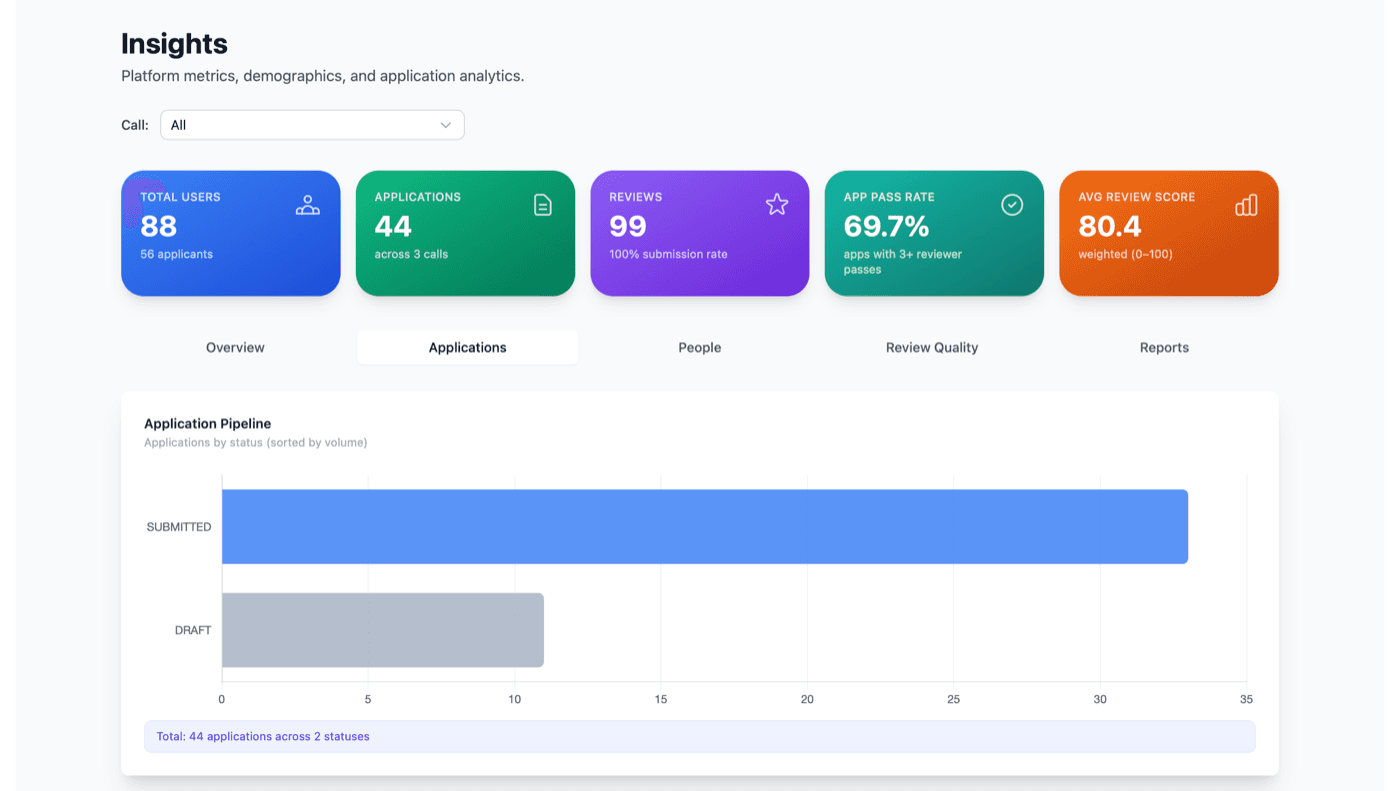Viewport: 1400px width, 791px height.
Task: Click the APP PASS RATE card title
Action: [889, 197]
